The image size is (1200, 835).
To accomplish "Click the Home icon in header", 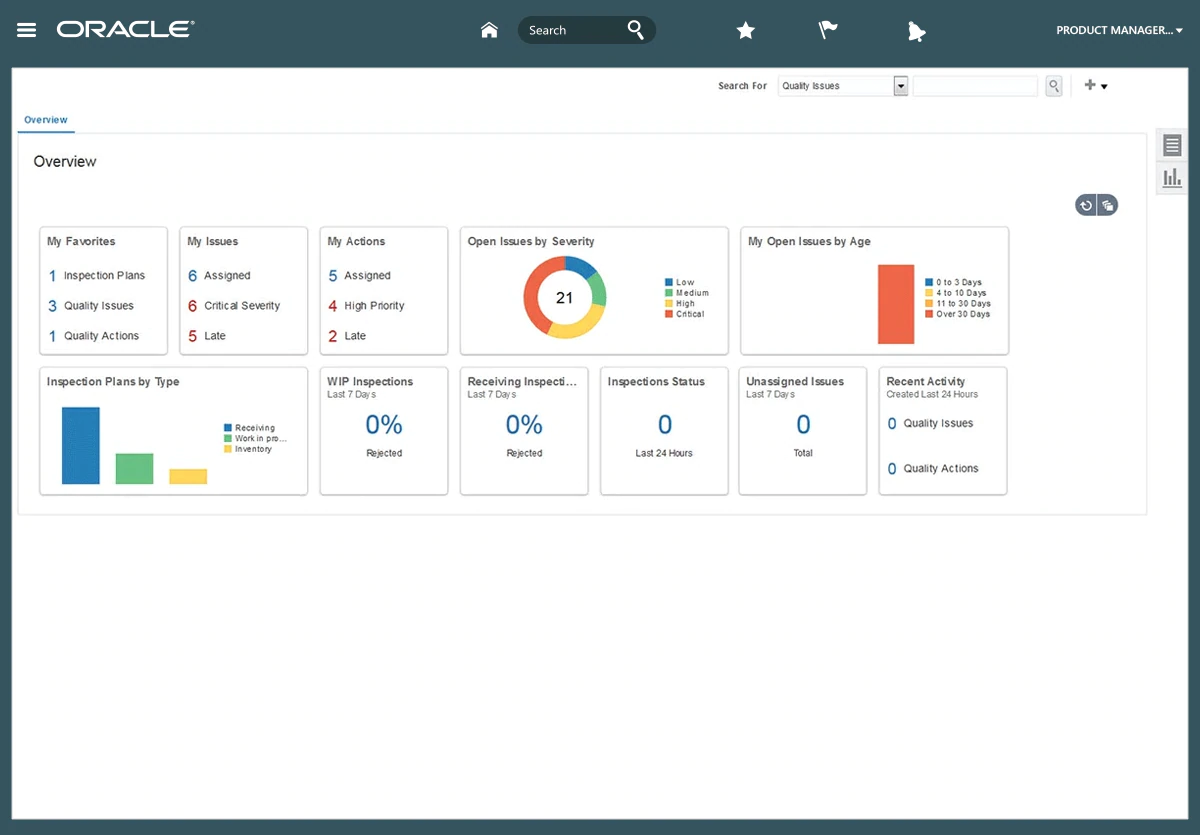I will click(489, 30).
